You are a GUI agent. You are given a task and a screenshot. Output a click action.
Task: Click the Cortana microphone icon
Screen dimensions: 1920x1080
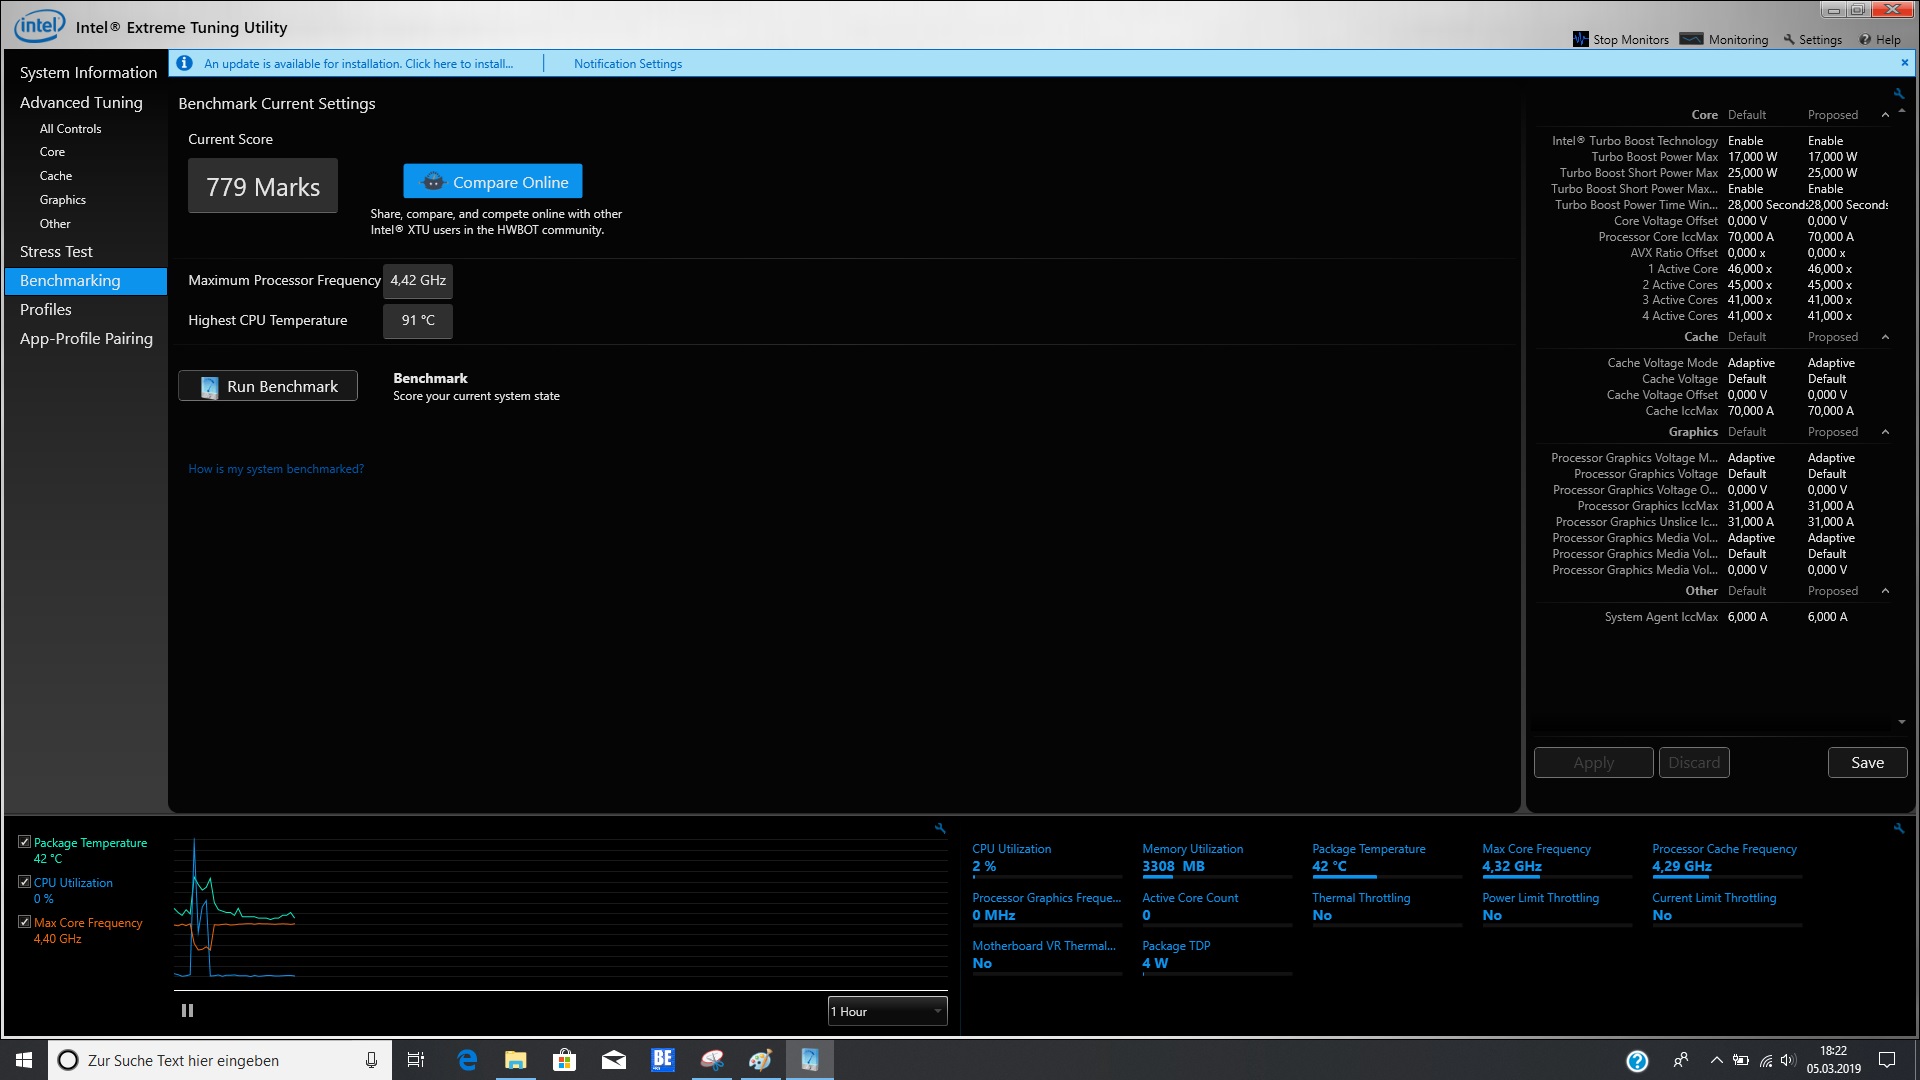pyautogui.click(x=371, y=1060)
